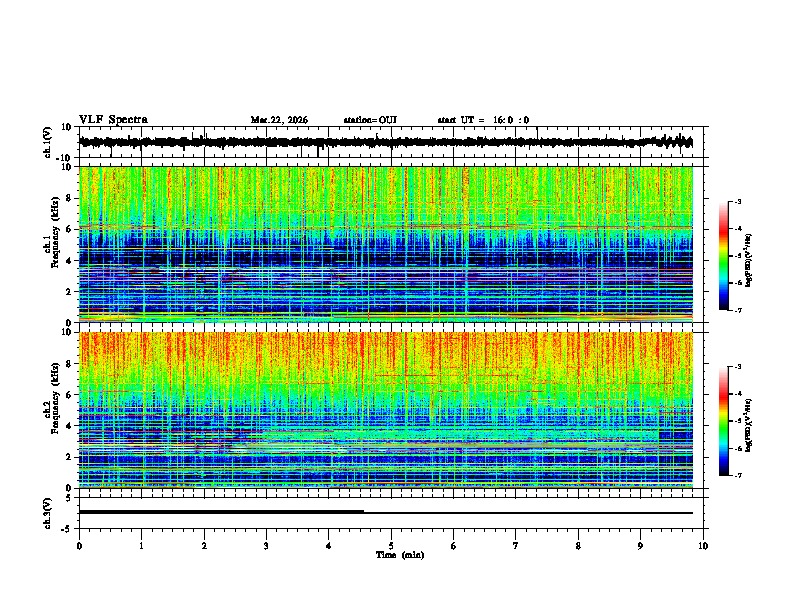Image resolution: width=792 pixels, height=612 pixels.
Task: Click the "6" kHz tick on ch.1 spectrogram
Action: 69,229
